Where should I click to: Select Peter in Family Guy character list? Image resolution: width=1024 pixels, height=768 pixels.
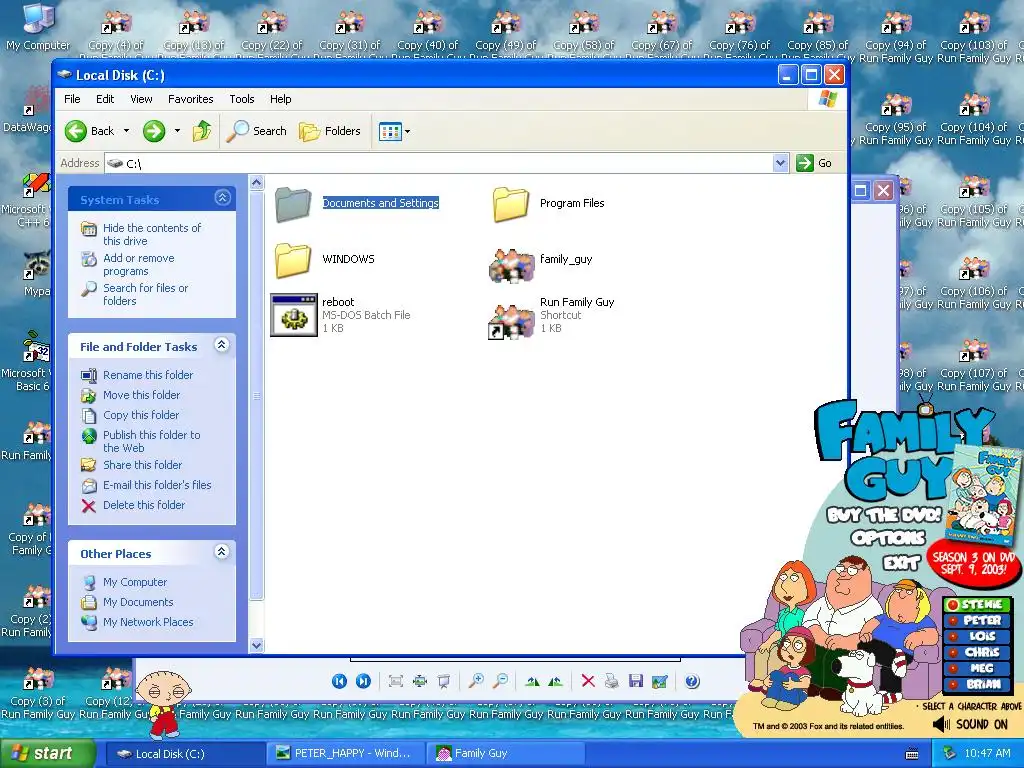(x=976, y=620)
